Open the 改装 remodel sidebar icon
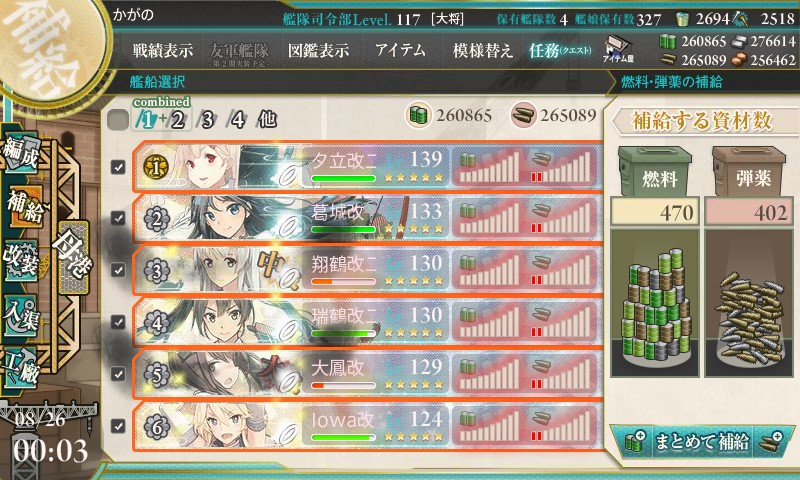800x480 pixels. coord(21,260)
